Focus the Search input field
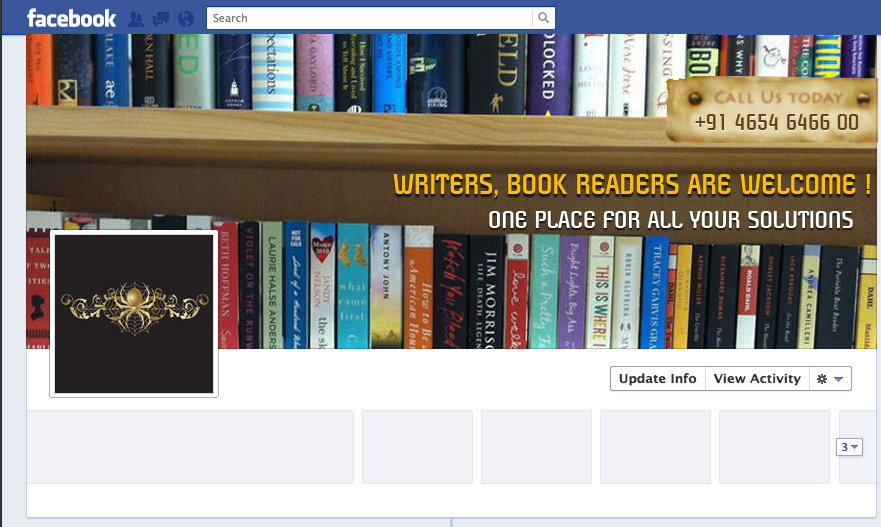 [x=370, y=18]
